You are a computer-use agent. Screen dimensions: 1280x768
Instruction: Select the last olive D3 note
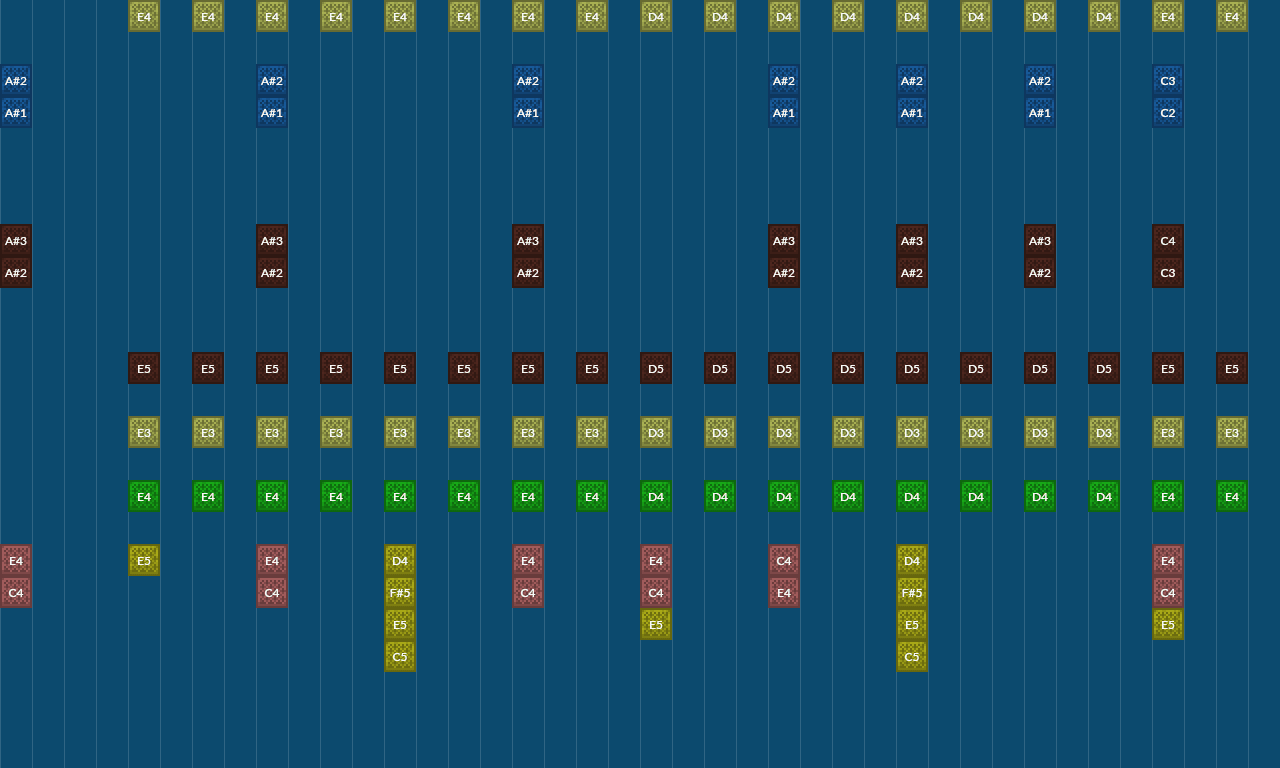[x=1104, y=433]
